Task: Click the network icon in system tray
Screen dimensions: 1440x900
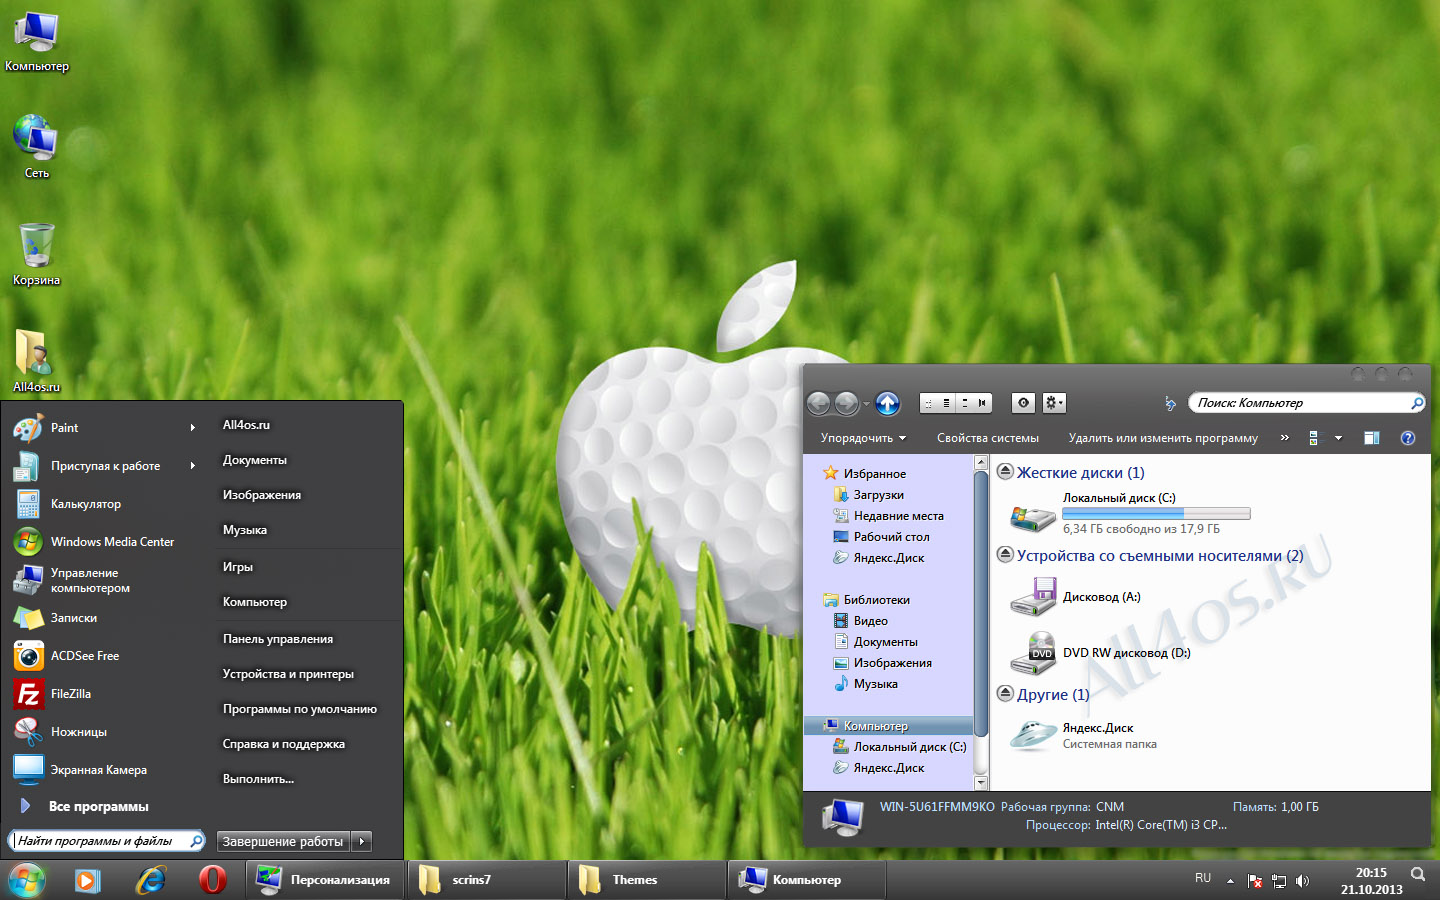Action: coord(1279,881)
